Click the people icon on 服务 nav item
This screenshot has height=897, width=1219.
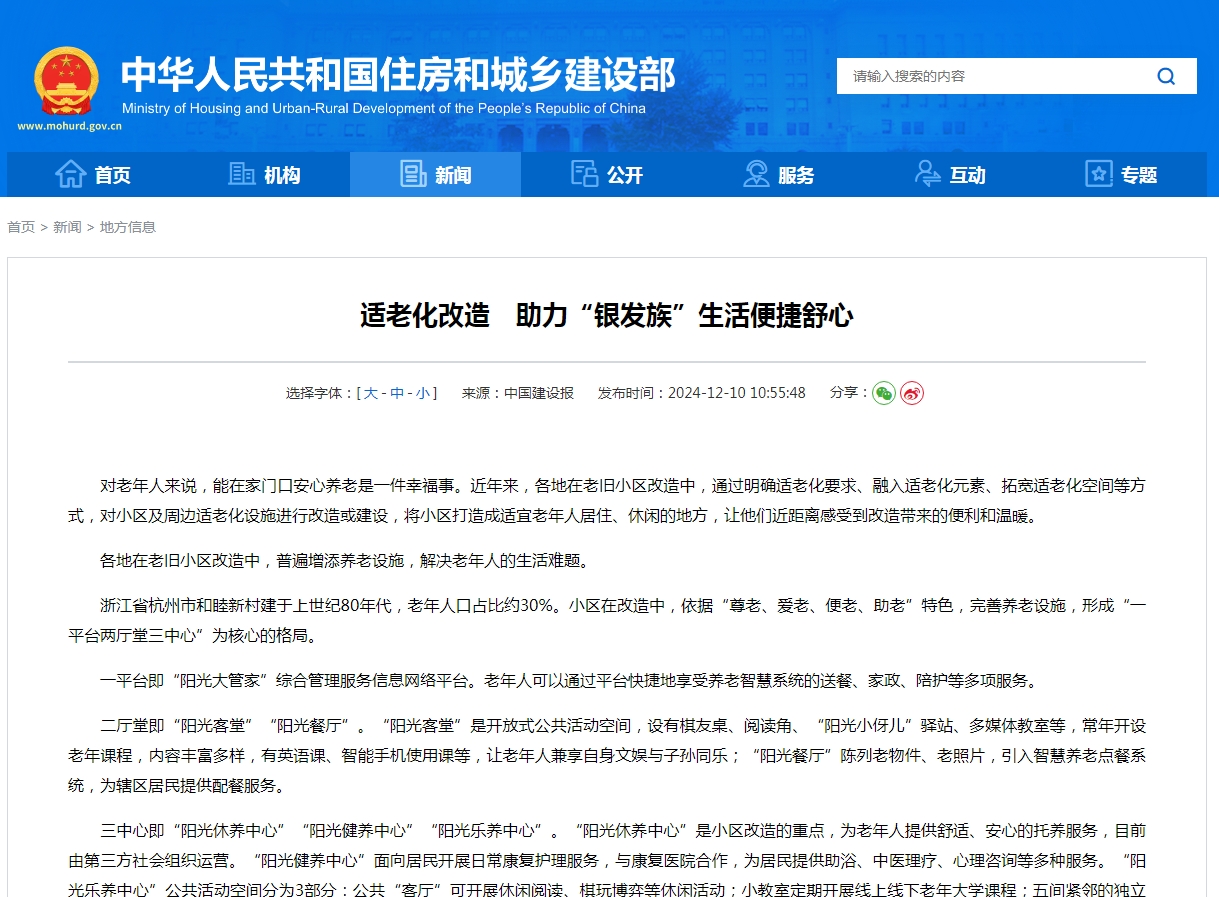pos(755,173)
